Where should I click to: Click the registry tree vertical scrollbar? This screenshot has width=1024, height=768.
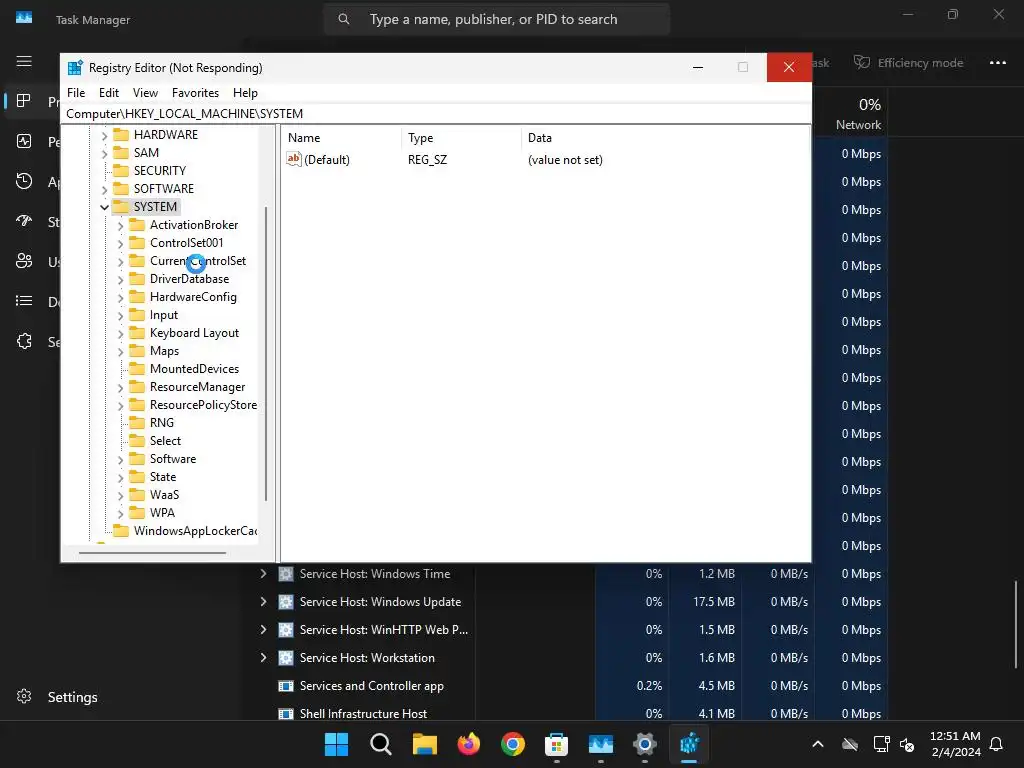pyautogui.click(x=266, y=354)
